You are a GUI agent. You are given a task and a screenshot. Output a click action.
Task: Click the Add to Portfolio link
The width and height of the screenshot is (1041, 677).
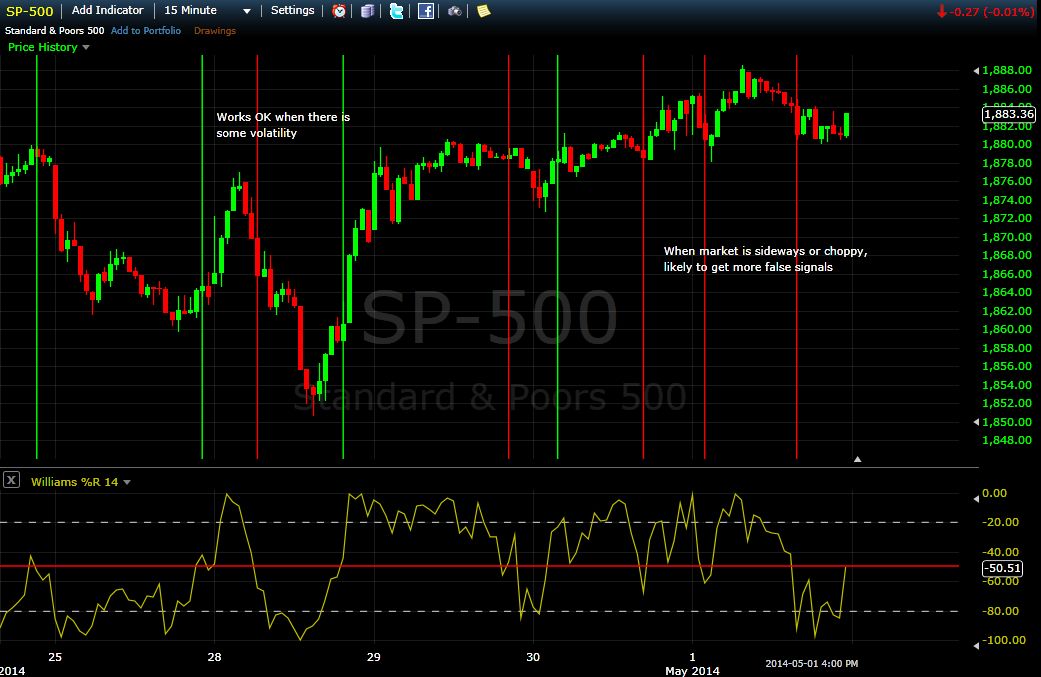145,31
